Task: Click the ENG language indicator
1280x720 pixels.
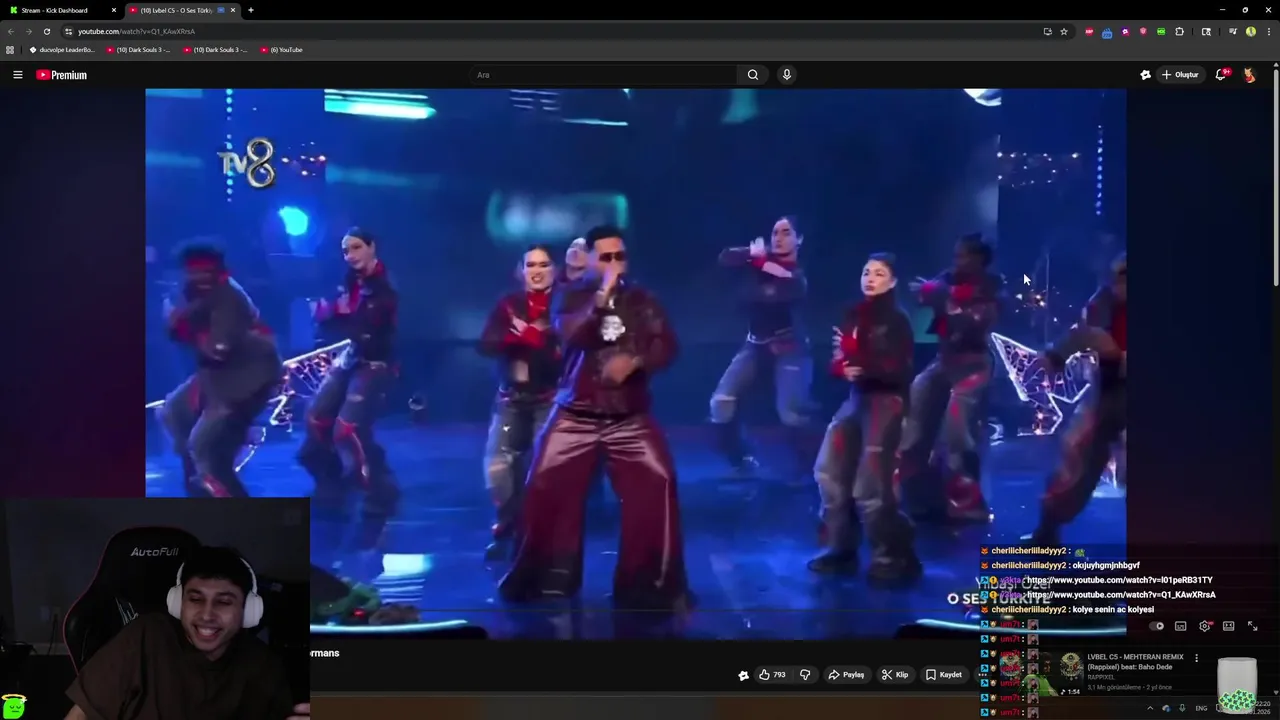Action: [1202, 708]
